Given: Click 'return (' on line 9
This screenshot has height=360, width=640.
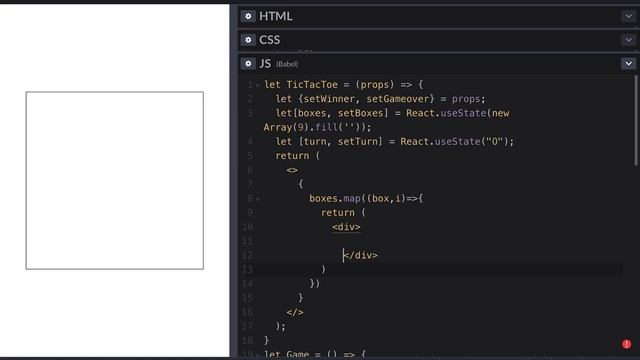Looking at the screenshot, I should 343,213.
